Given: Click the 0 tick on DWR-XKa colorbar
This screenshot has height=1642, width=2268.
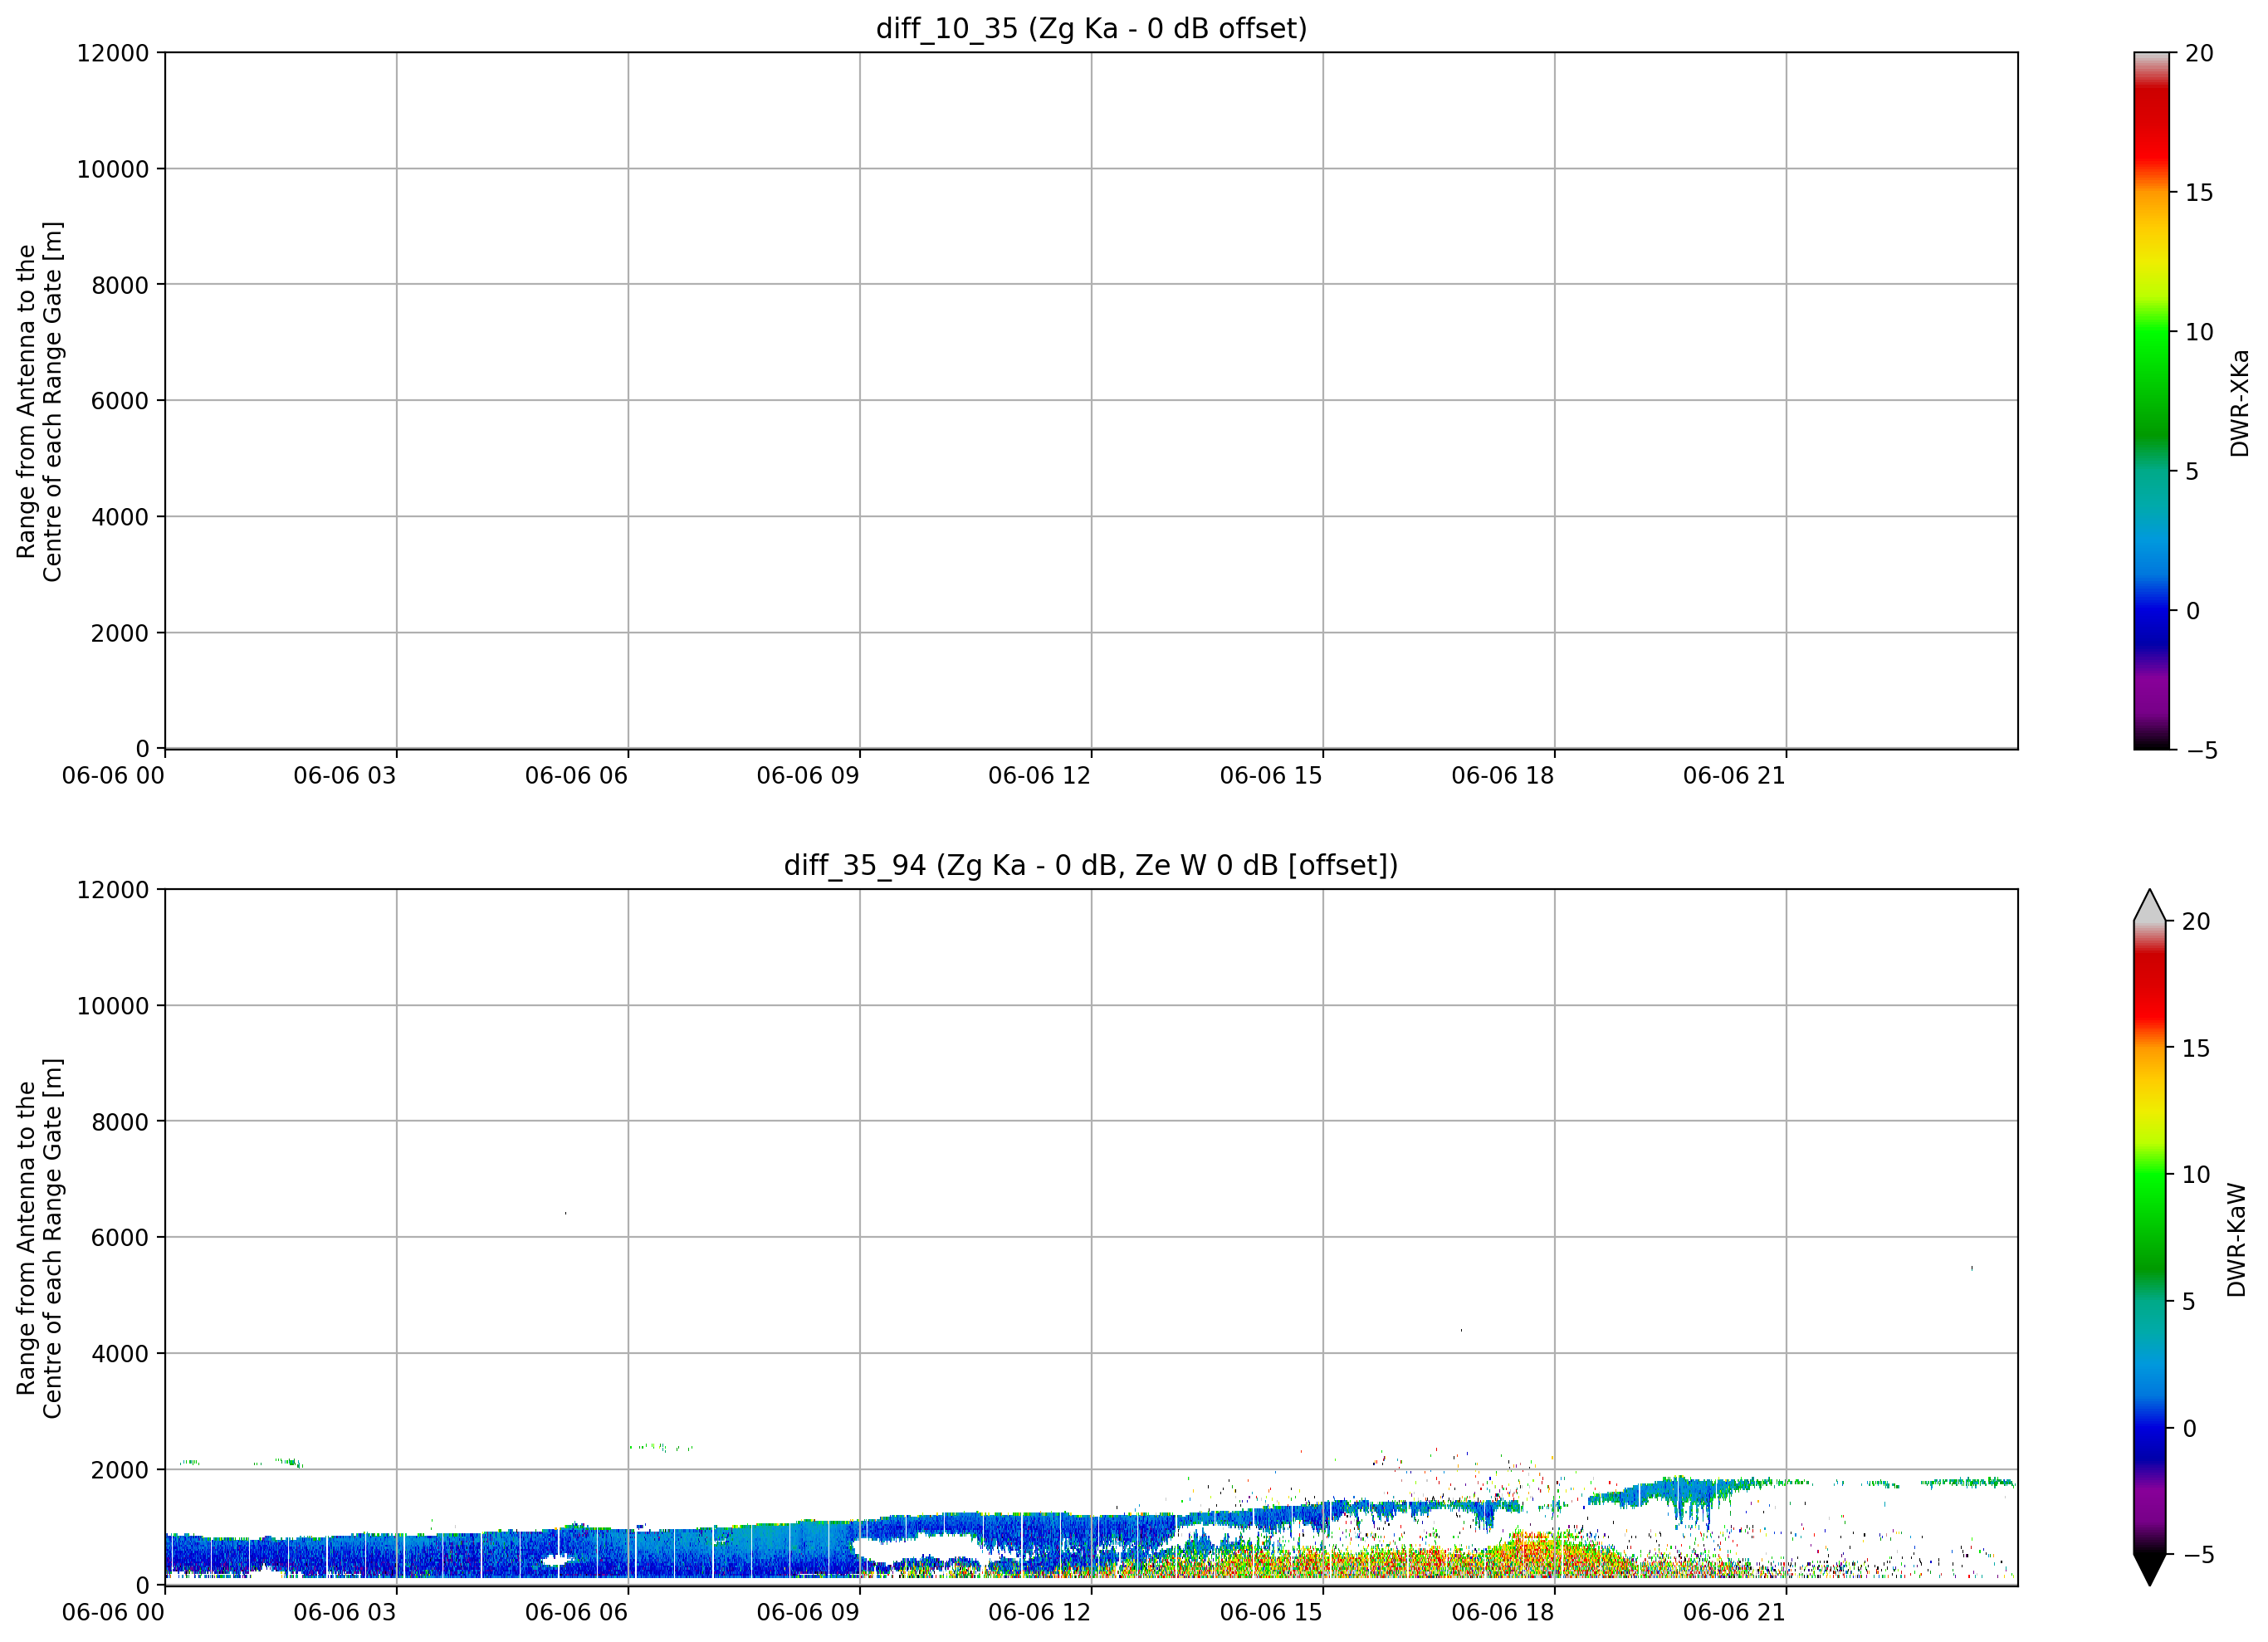Looking at the screenshot, I should 2192,611.
